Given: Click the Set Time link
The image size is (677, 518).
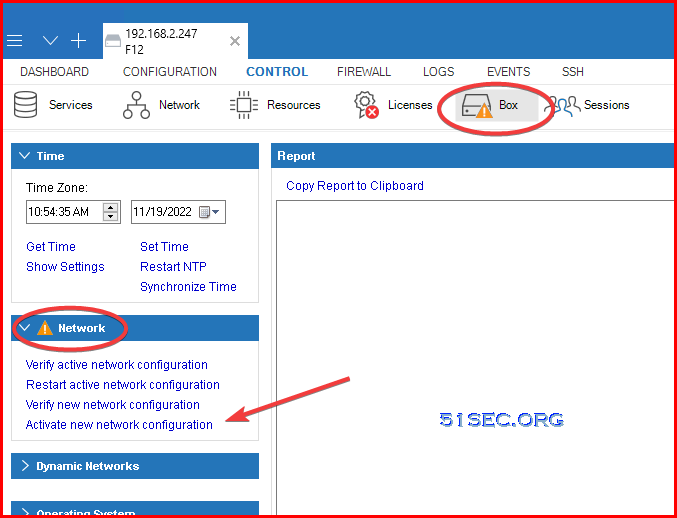Looking at the screenshot, I should pyautogui.click(x=165, y=246).
